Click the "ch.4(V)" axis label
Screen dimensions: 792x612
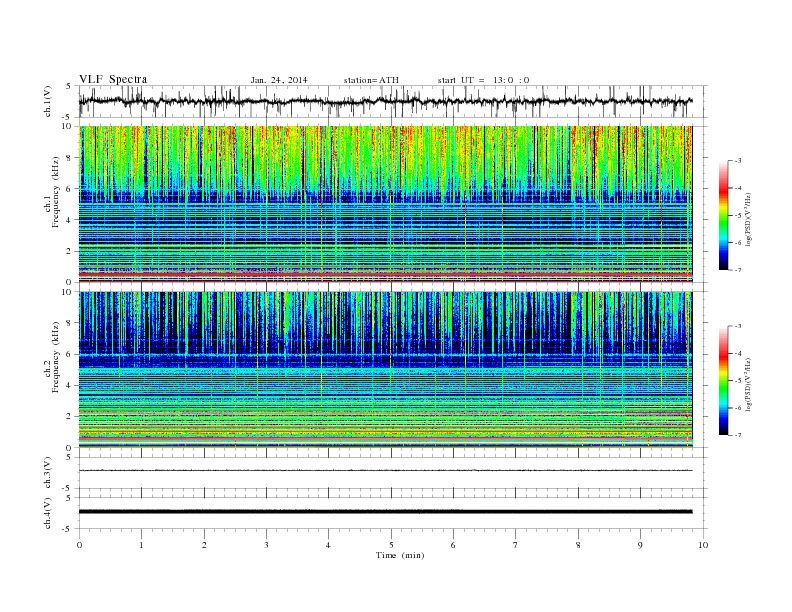tap(48, 514)
